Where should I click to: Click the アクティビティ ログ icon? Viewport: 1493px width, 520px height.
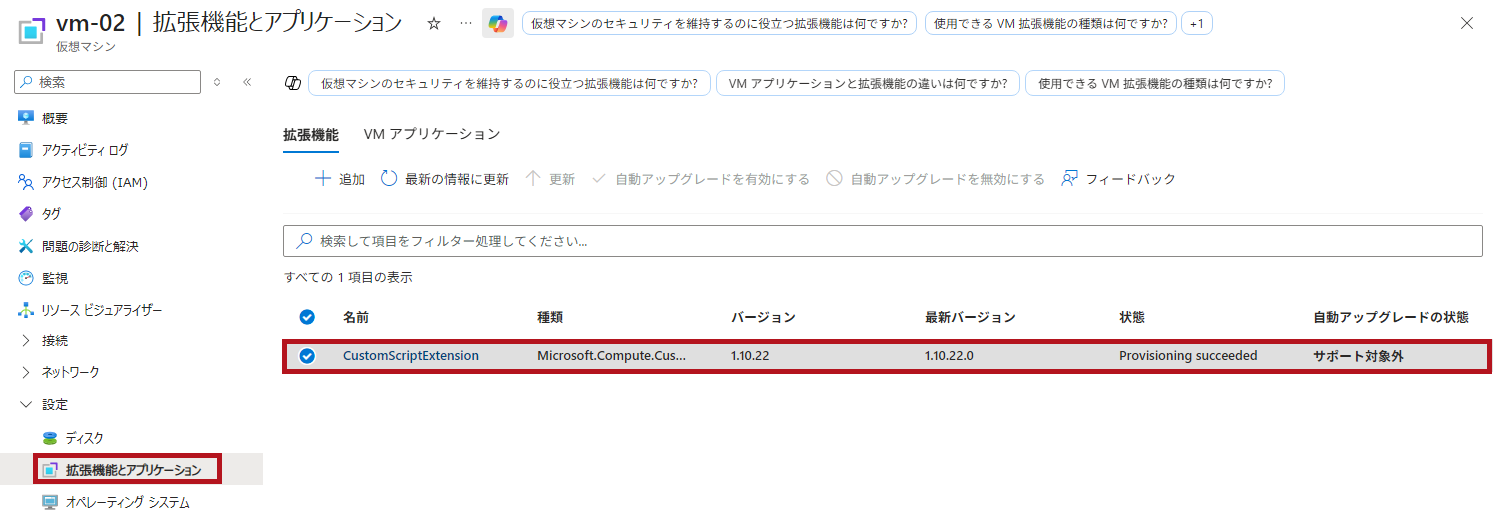26,150
